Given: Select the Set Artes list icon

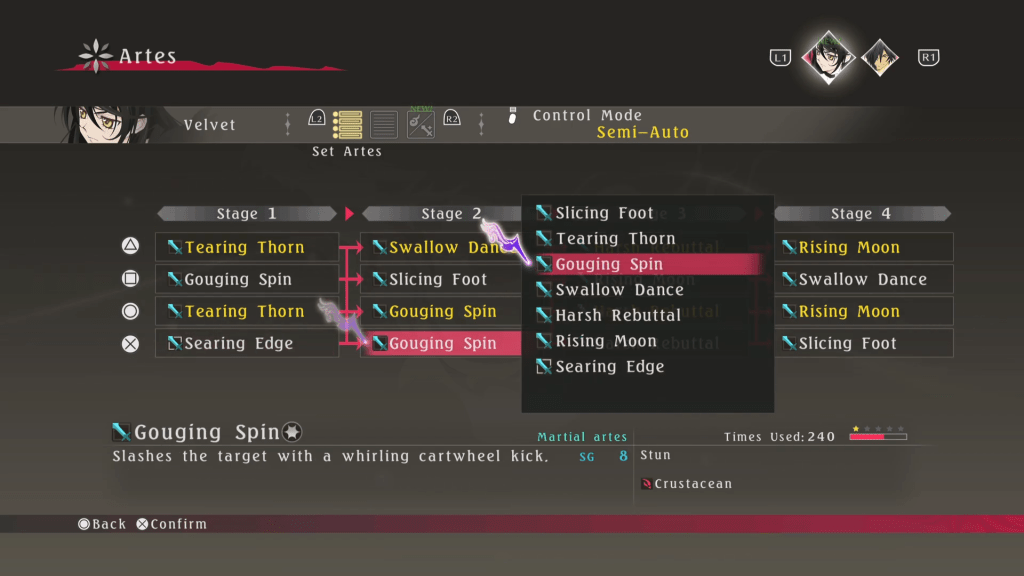Looking at the screenshot, I should point(348,124).
